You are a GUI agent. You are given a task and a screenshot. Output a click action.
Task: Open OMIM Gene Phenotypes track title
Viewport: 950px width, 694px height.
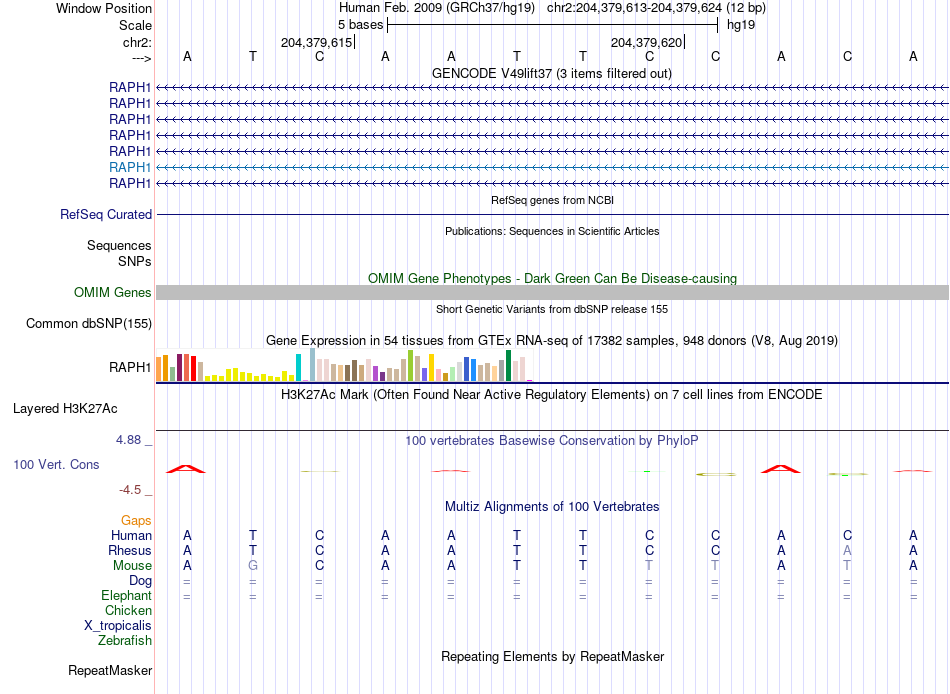click(553, 278)
